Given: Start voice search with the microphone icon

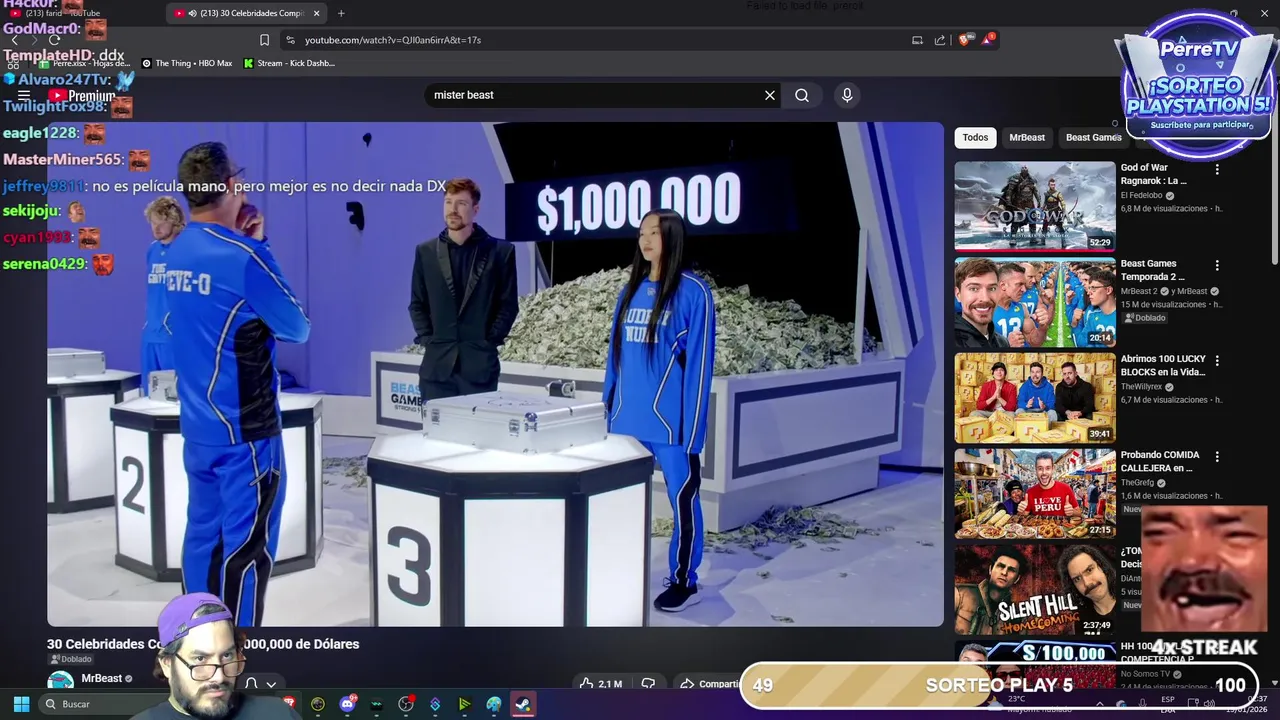Looking at the screenshot, I should pyautogui.click(x=847, y=95).
